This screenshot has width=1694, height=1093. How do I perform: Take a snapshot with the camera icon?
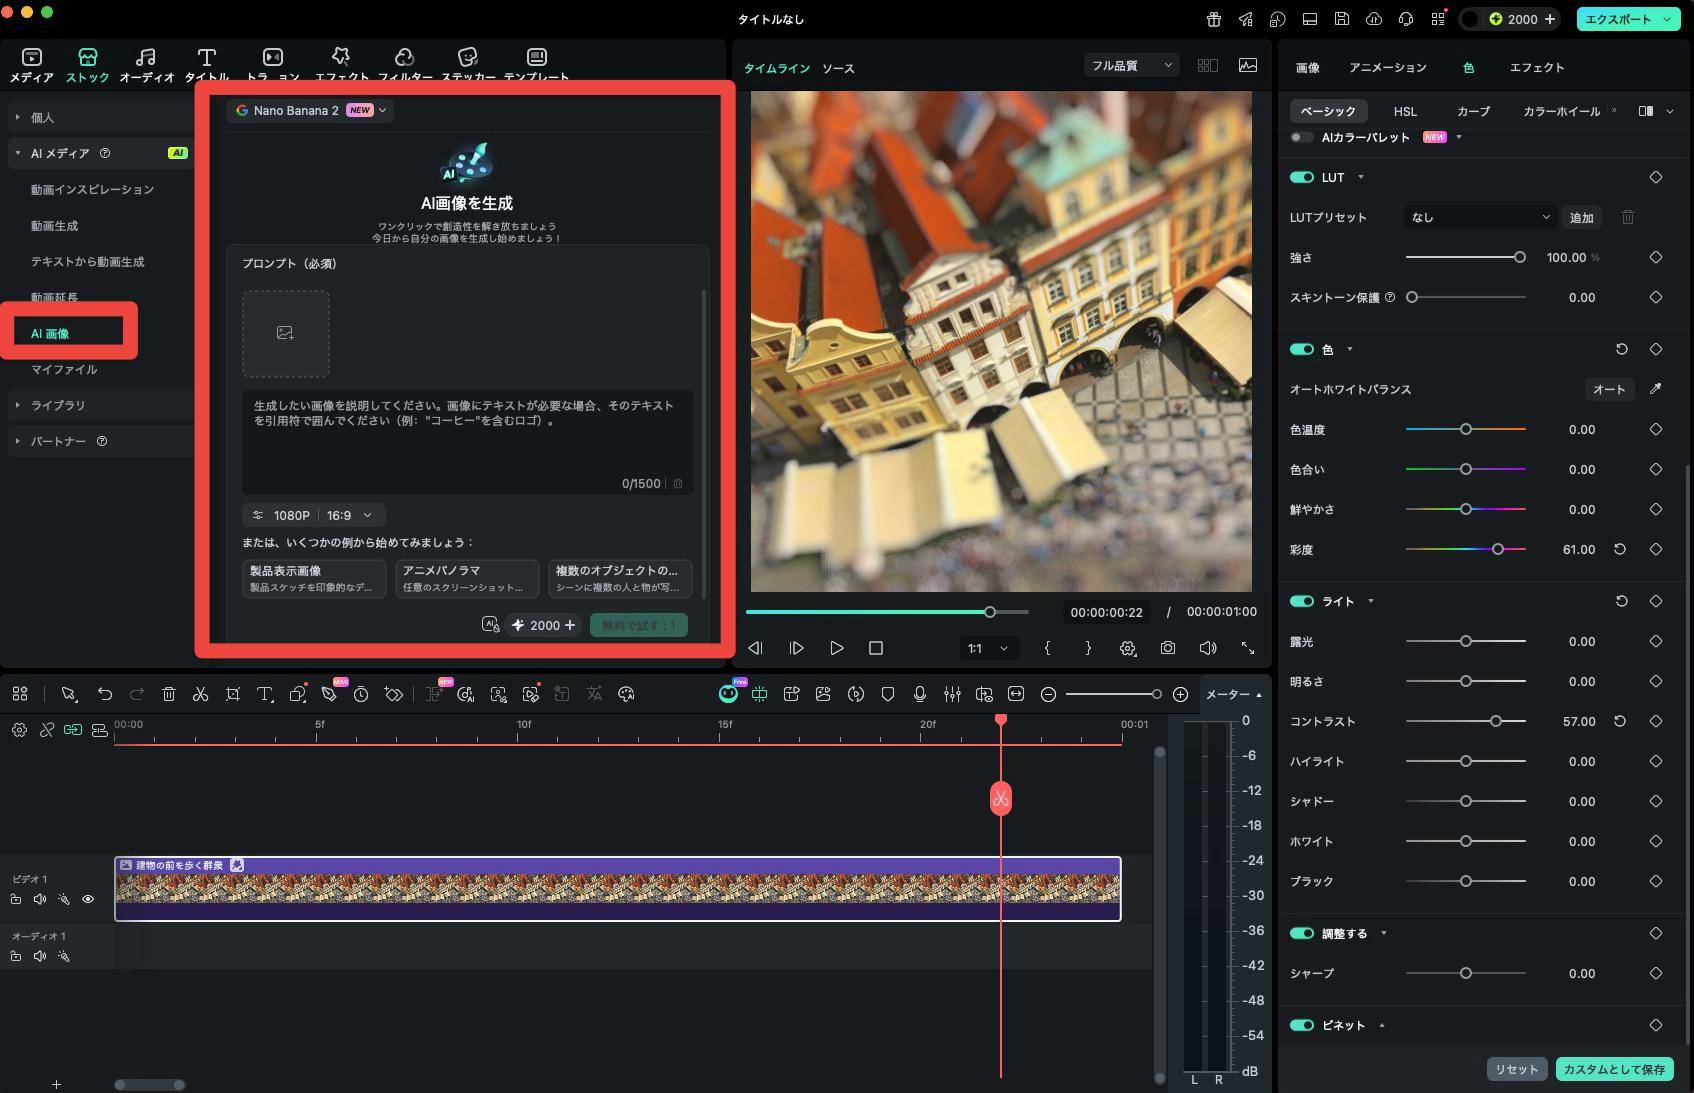coord(1167,648)
